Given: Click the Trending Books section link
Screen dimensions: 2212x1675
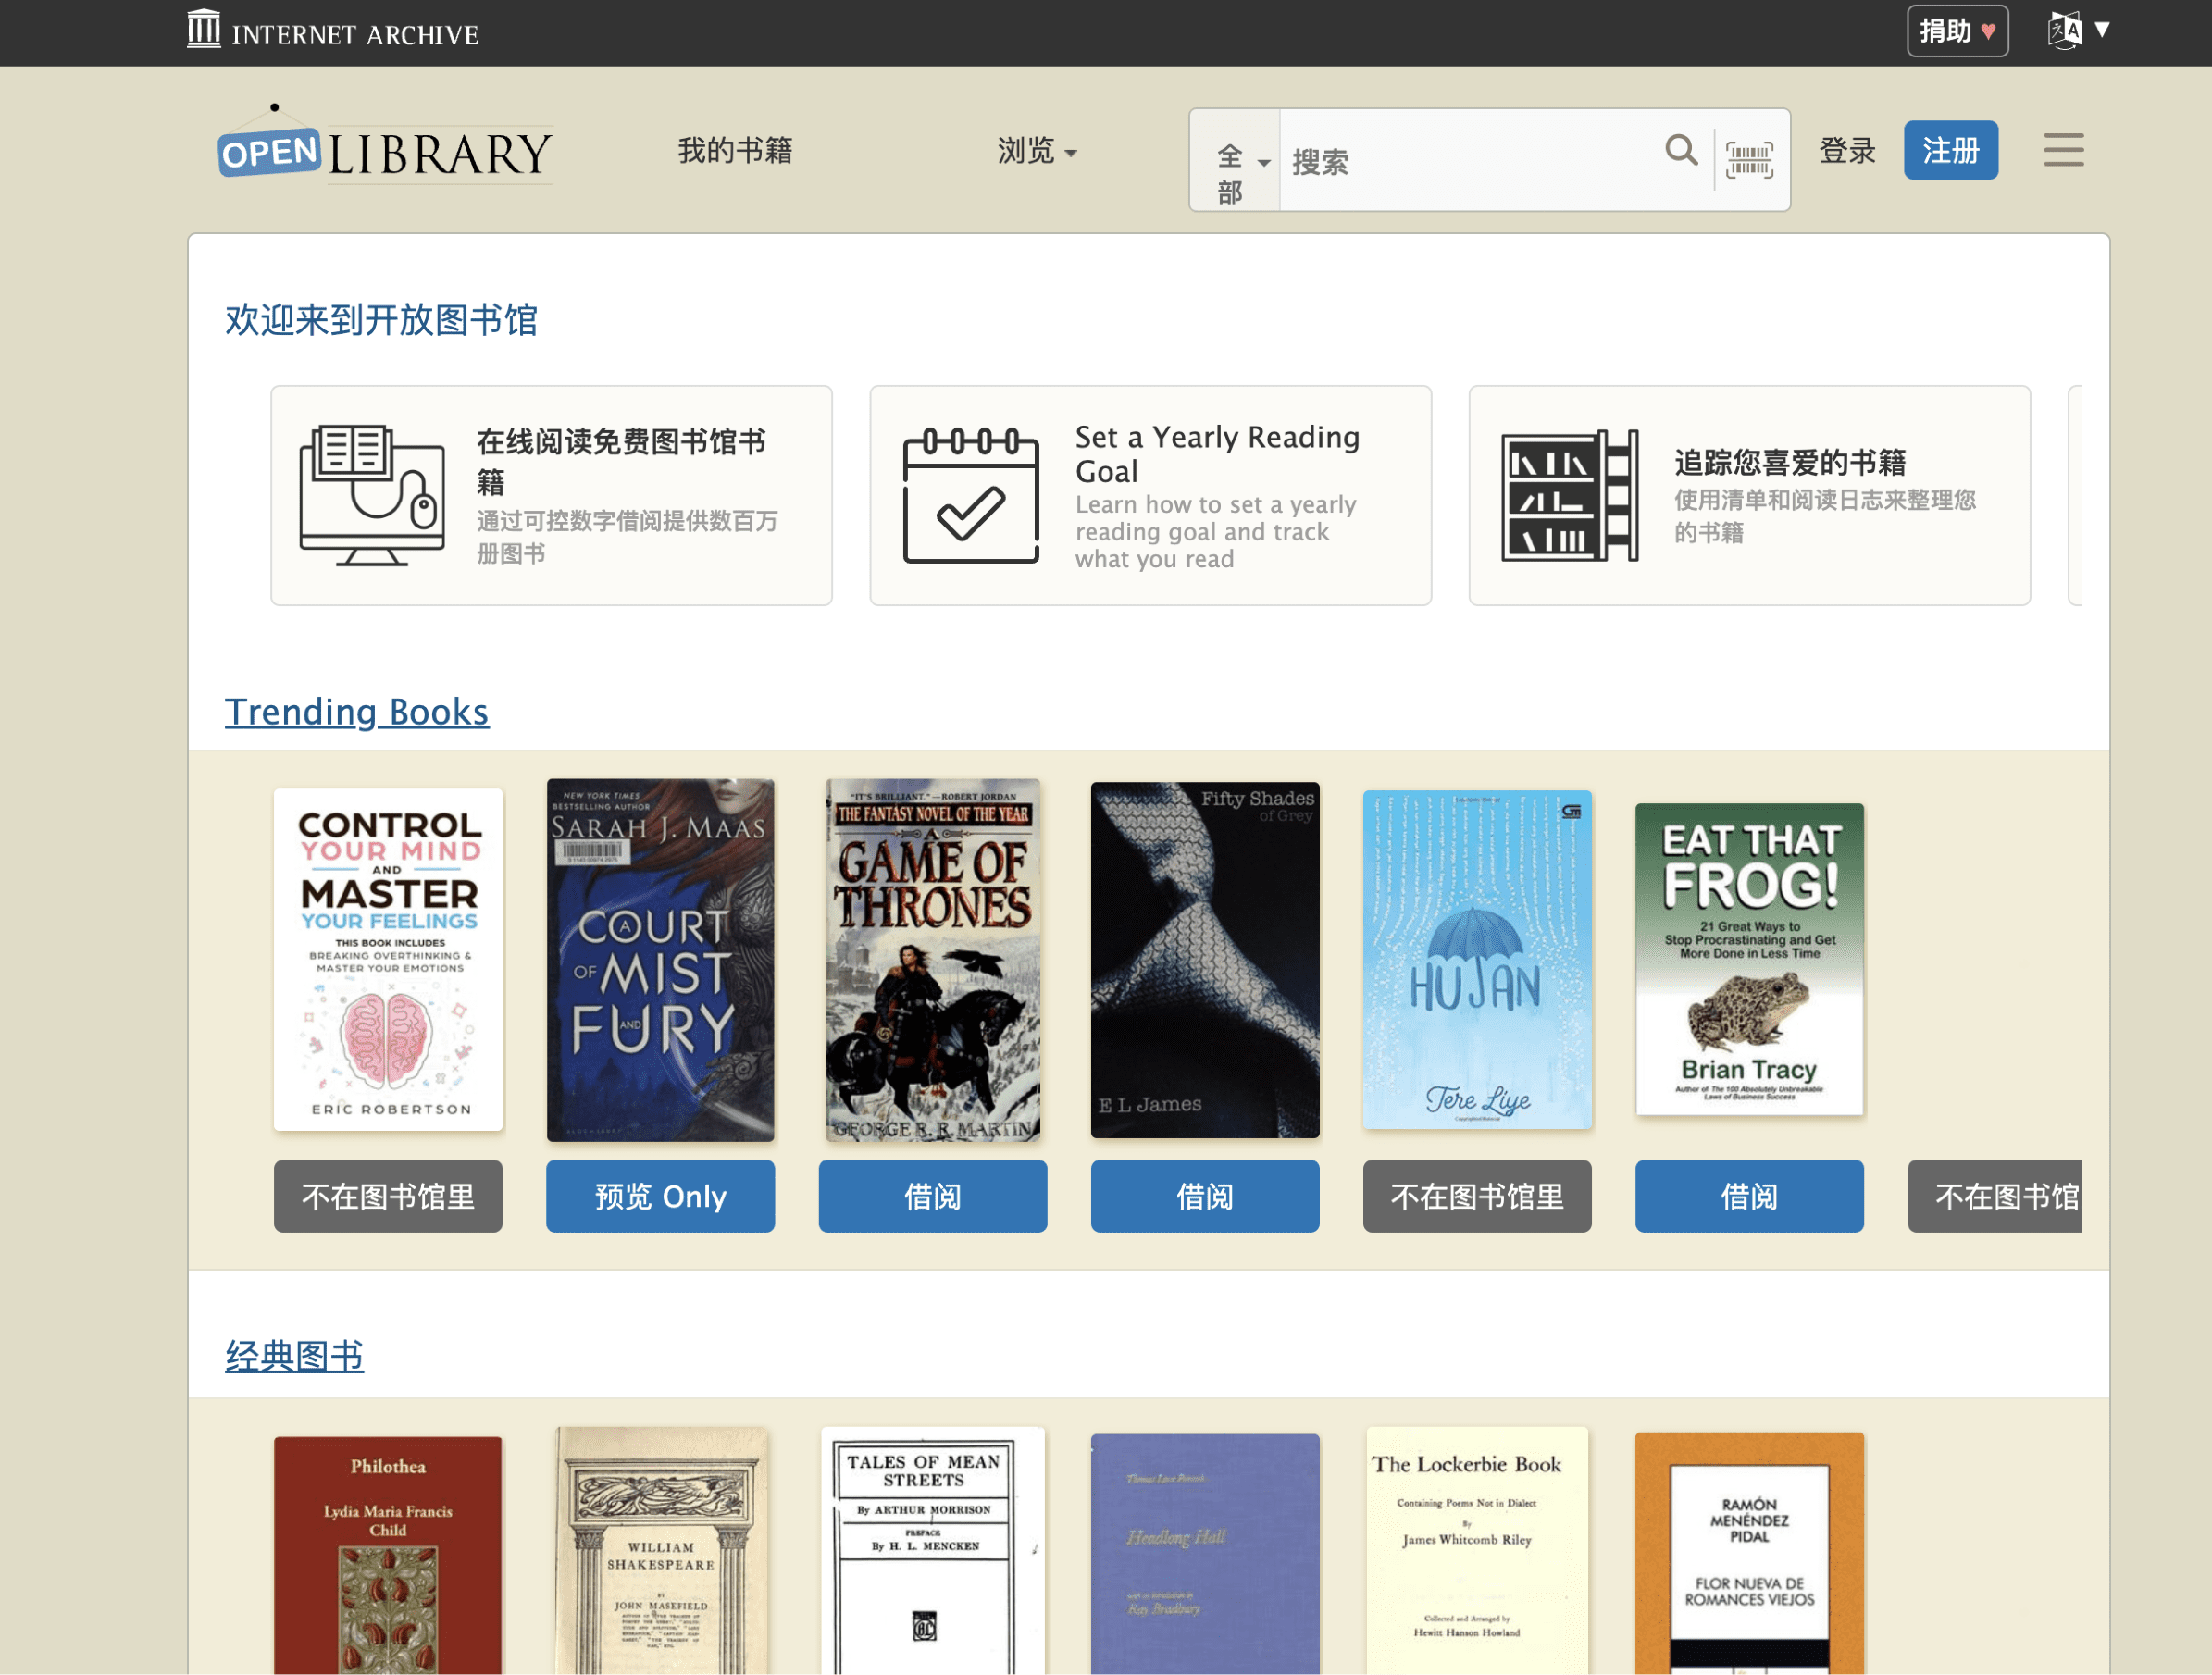Looking at the screenshot, I should point(357,713).
